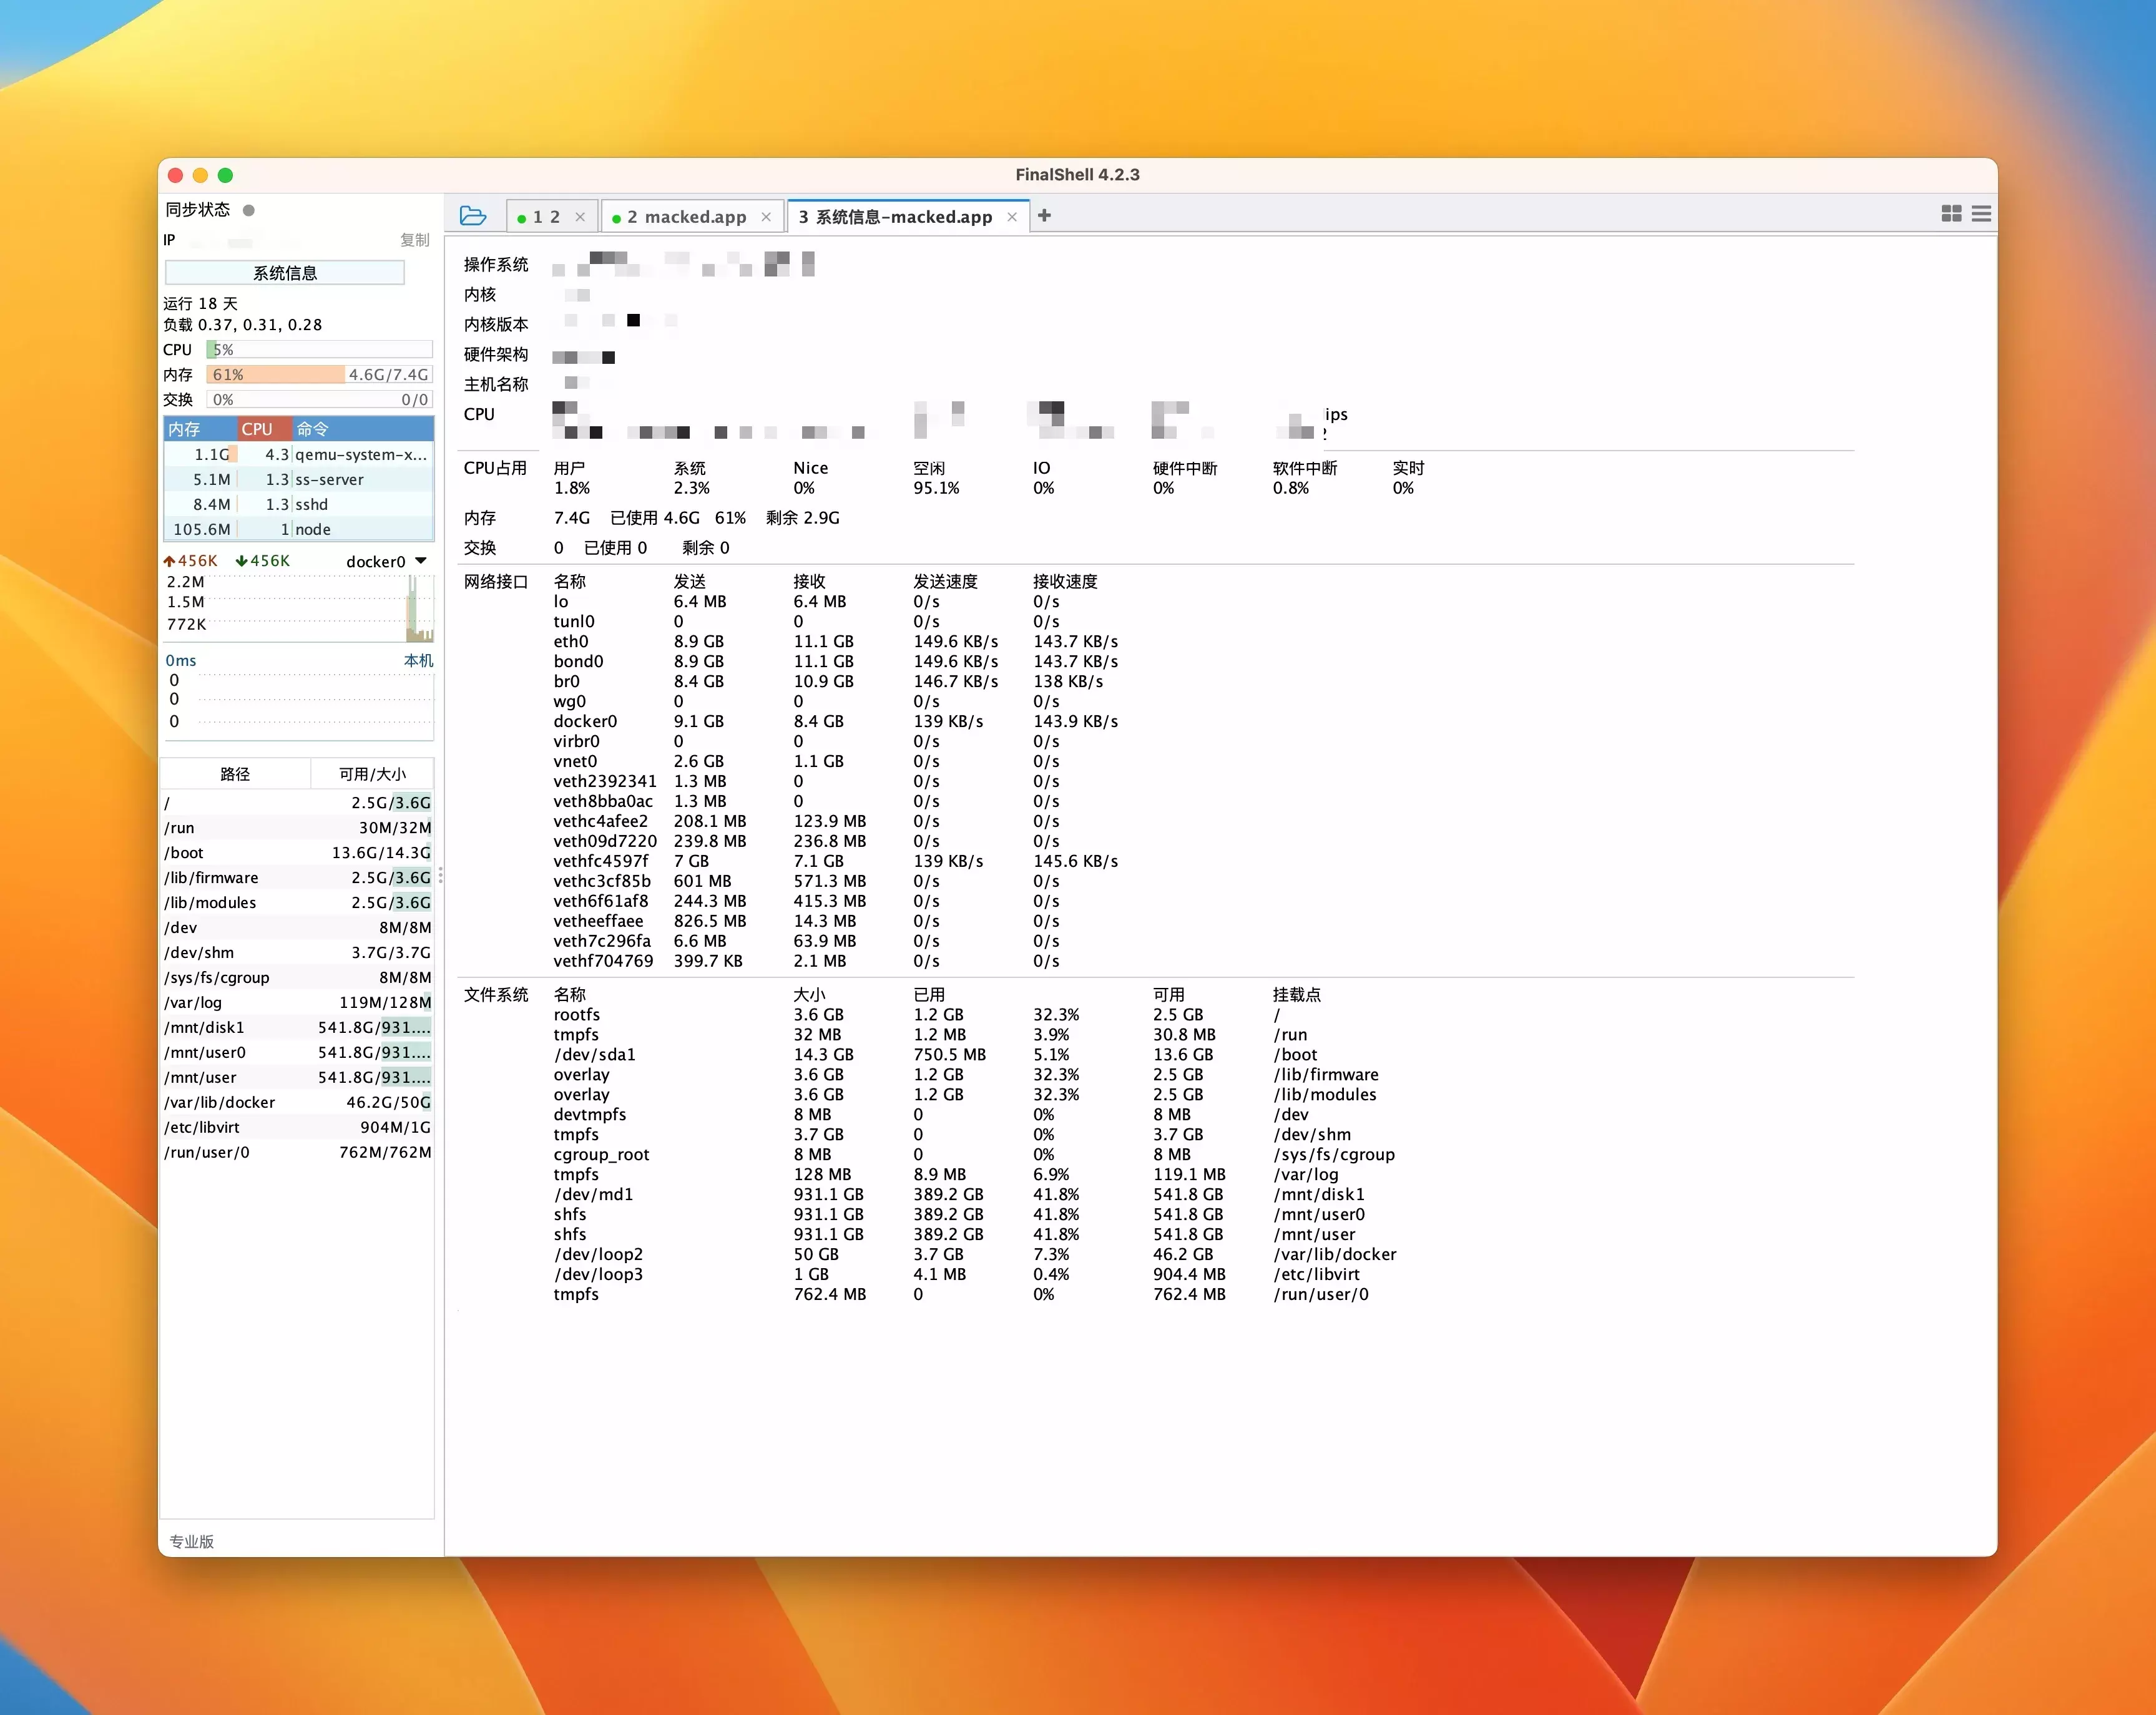Viewport: 2156px width, 1715px height.
Task: Add a new tab with plus icon
Action: 1044,216
